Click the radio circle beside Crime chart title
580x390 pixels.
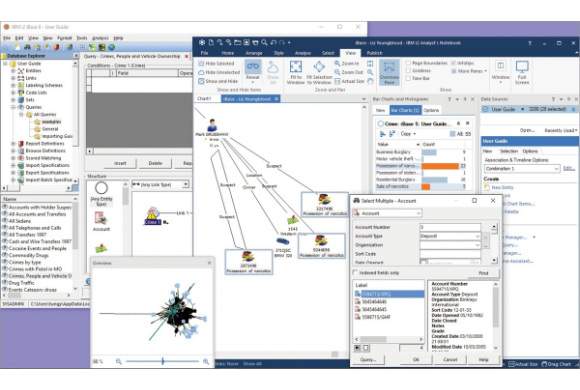point(380,124)
